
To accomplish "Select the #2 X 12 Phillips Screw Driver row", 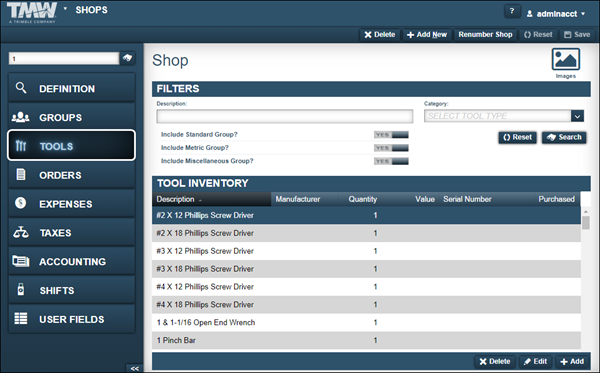I will tap(366, 215).
